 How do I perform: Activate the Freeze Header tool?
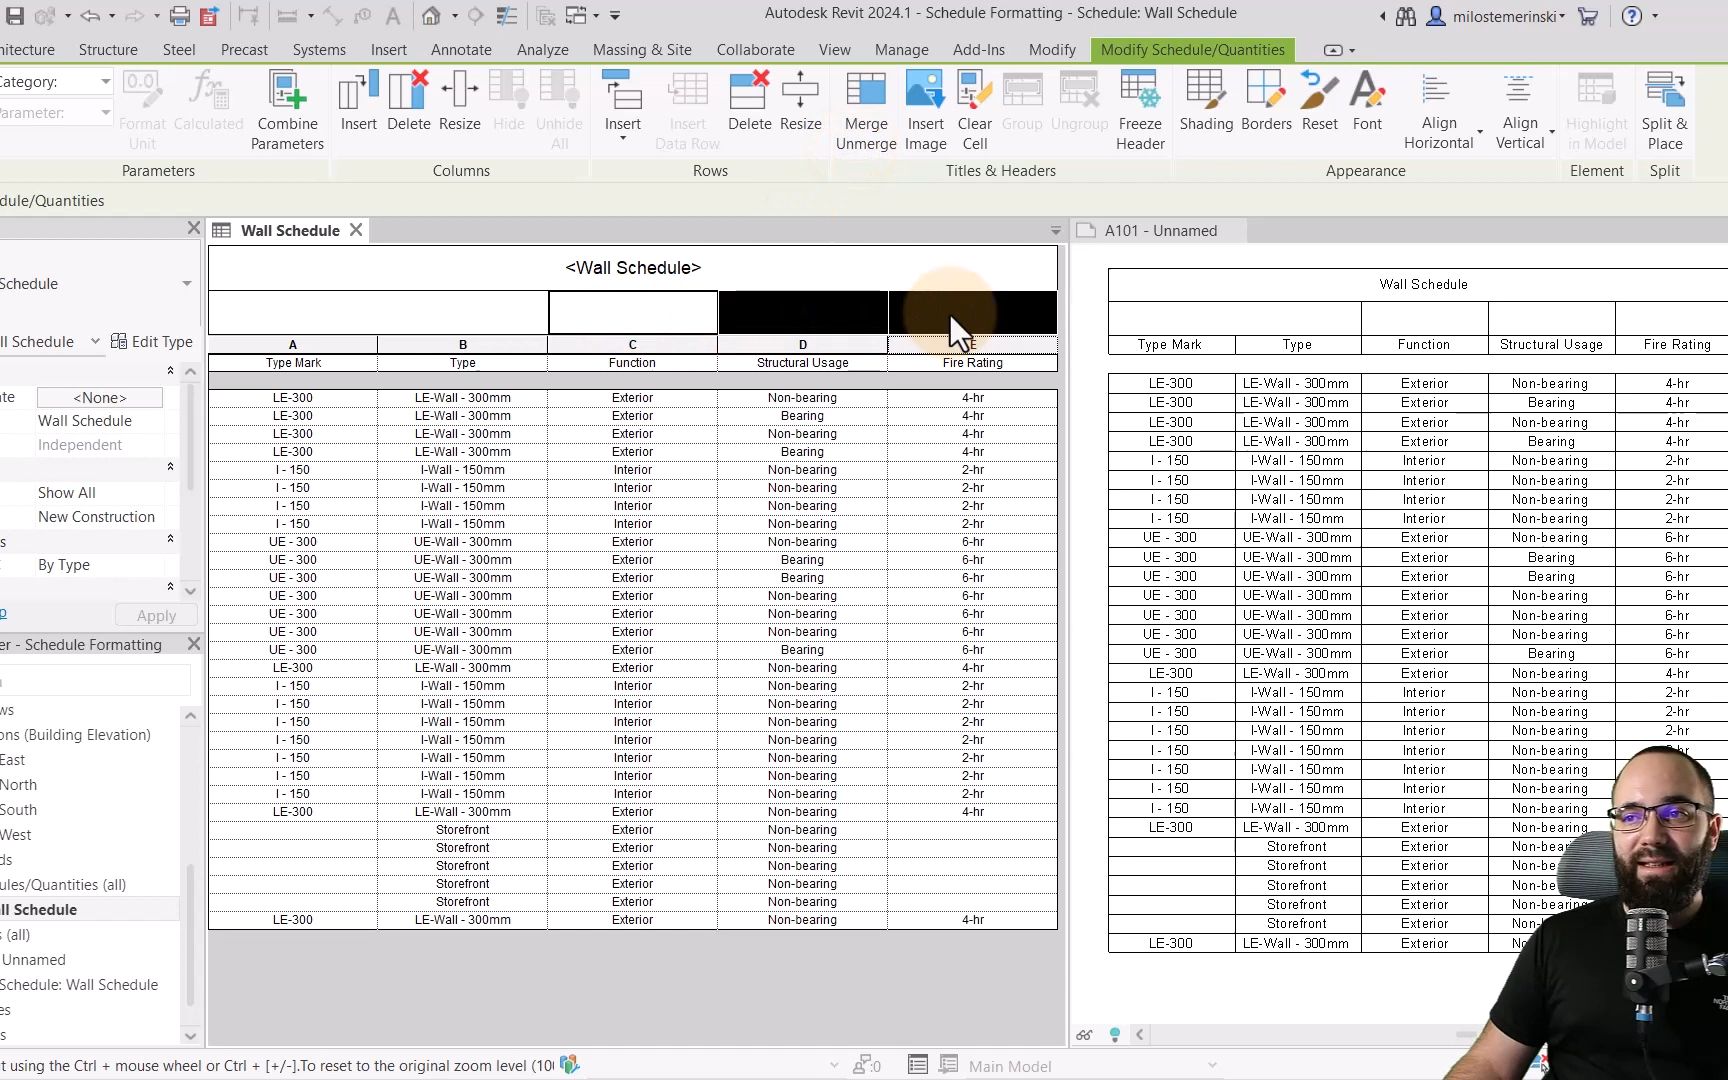pyautogui.click(x=1140, y=108)
